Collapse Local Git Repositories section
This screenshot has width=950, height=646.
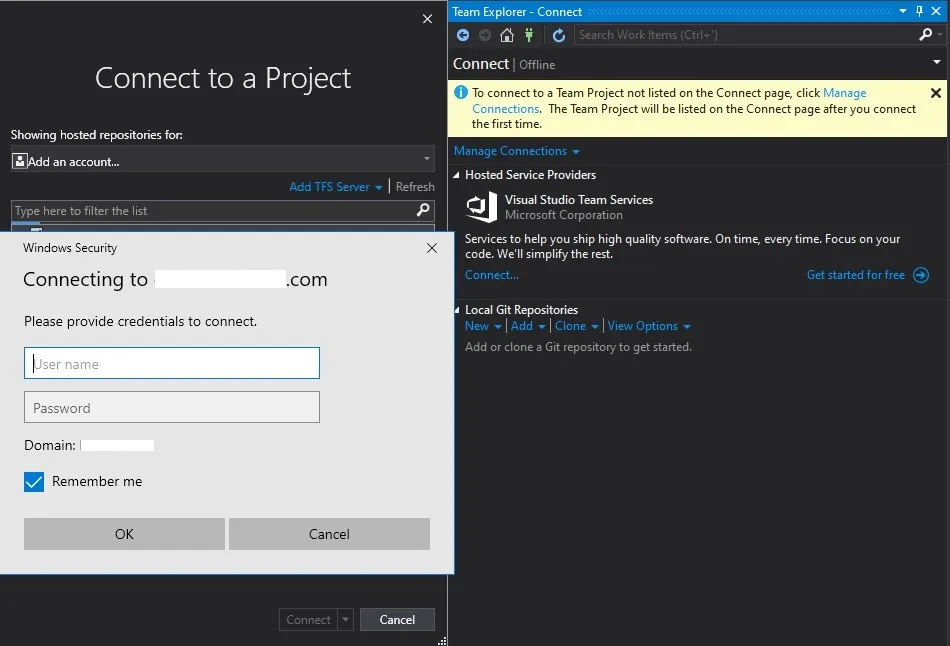(x=457, y=310)
